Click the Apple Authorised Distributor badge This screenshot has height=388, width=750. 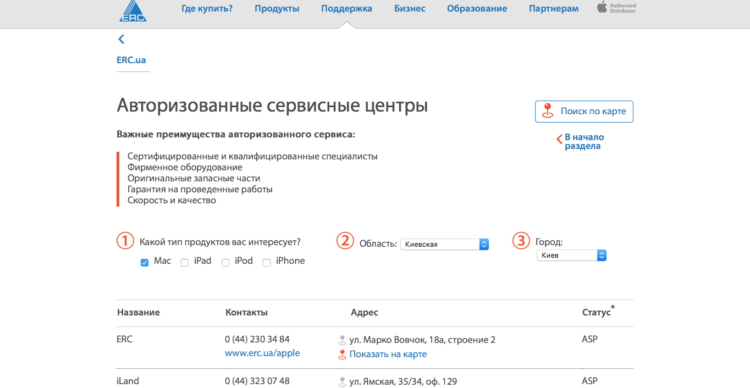[616, 8]
